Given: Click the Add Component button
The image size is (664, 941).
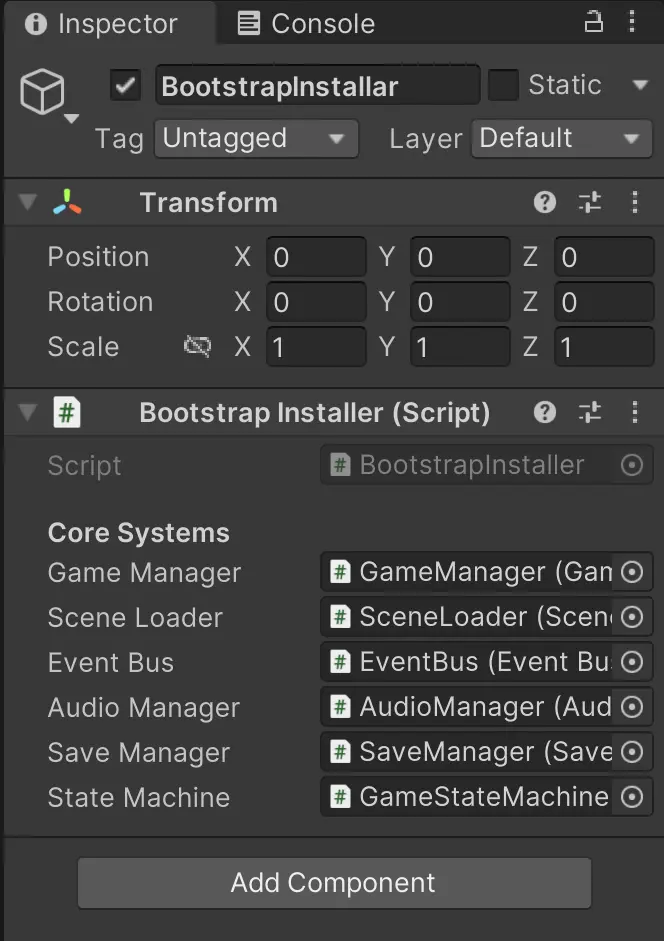Looking at the screenshot, I should pos(334,883).
